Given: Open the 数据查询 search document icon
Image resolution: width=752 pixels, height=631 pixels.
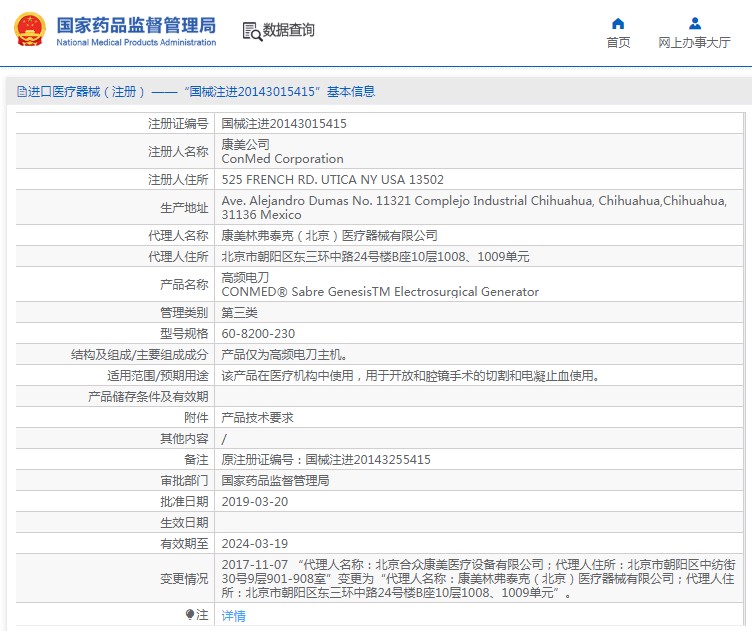Looking at the screenshot, I should coord(252,31).
